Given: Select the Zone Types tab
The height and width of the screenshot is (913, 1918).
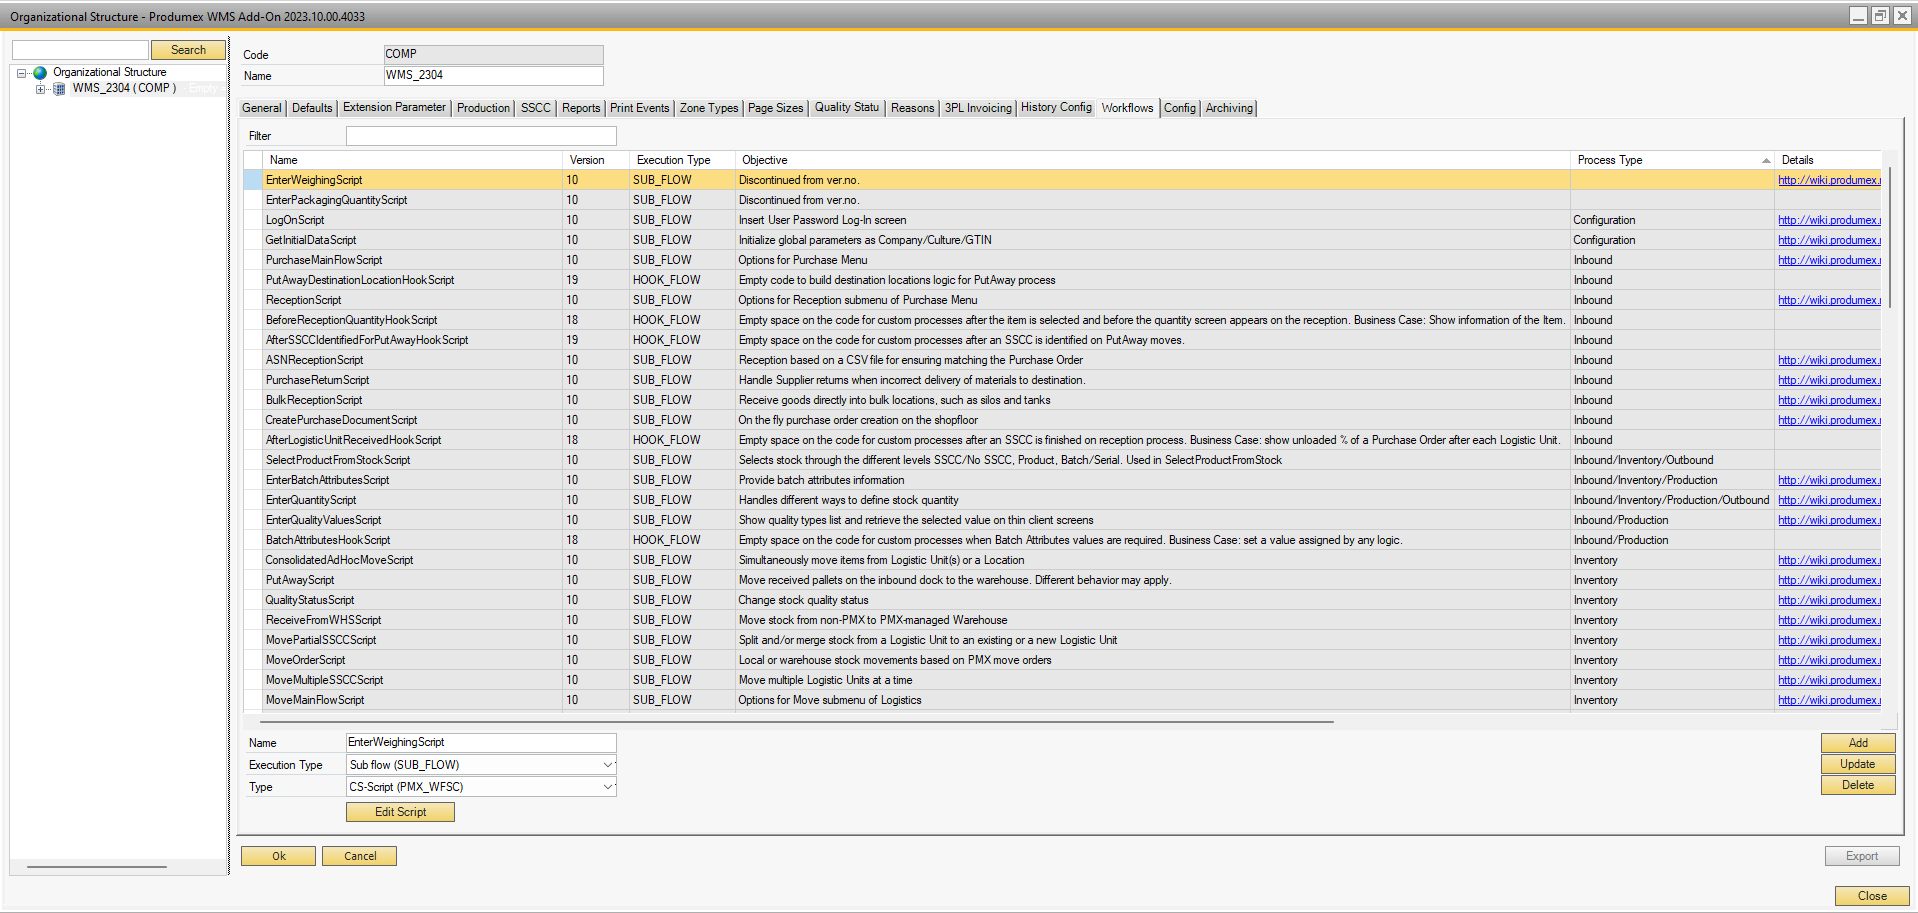Looking at the screenshot, I should point(708,108).
